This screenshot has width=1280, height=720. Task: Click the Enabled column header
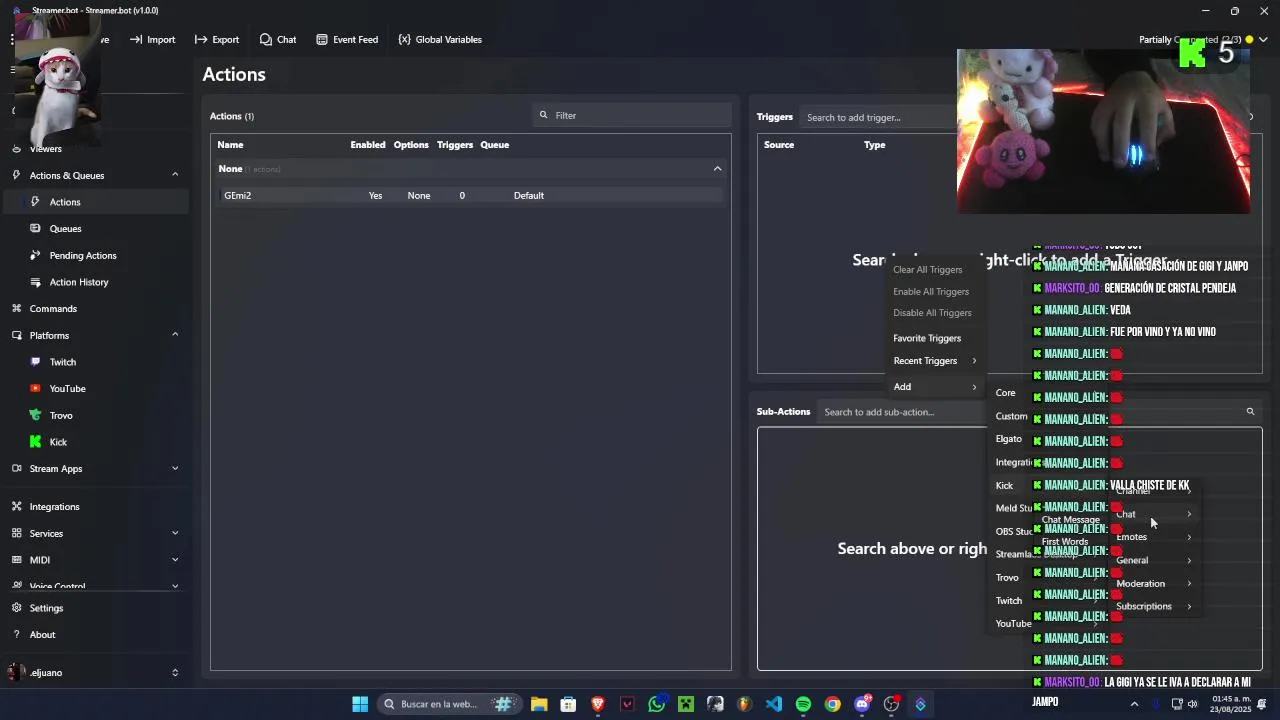(x=367, y=145)
